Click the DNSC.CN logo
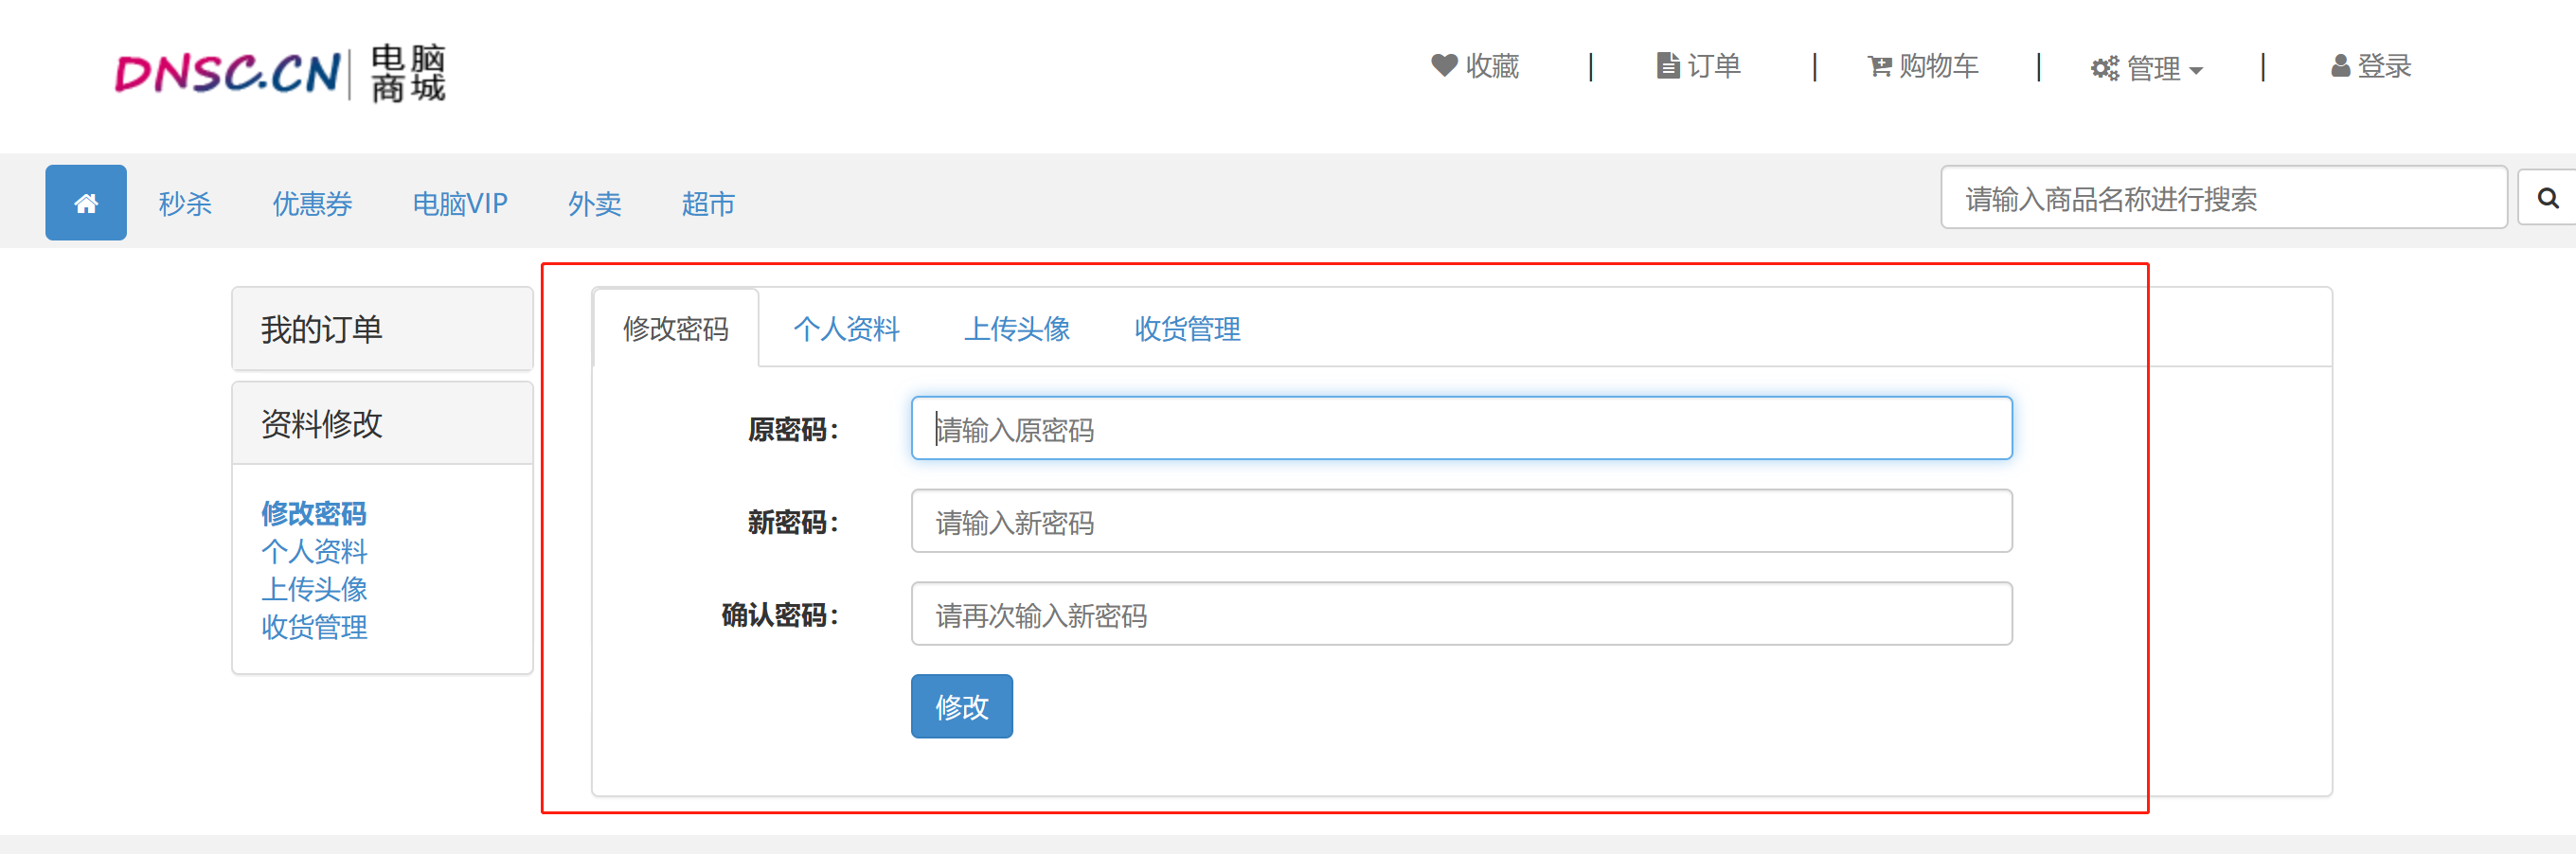The height and width of the screenshot is (854, 2576). point(227,73)
